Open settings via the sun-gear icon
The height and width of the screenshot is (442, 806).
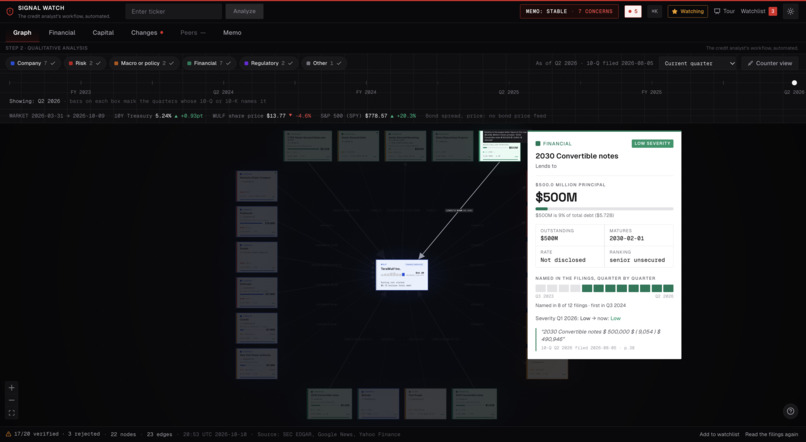point(791,11)
